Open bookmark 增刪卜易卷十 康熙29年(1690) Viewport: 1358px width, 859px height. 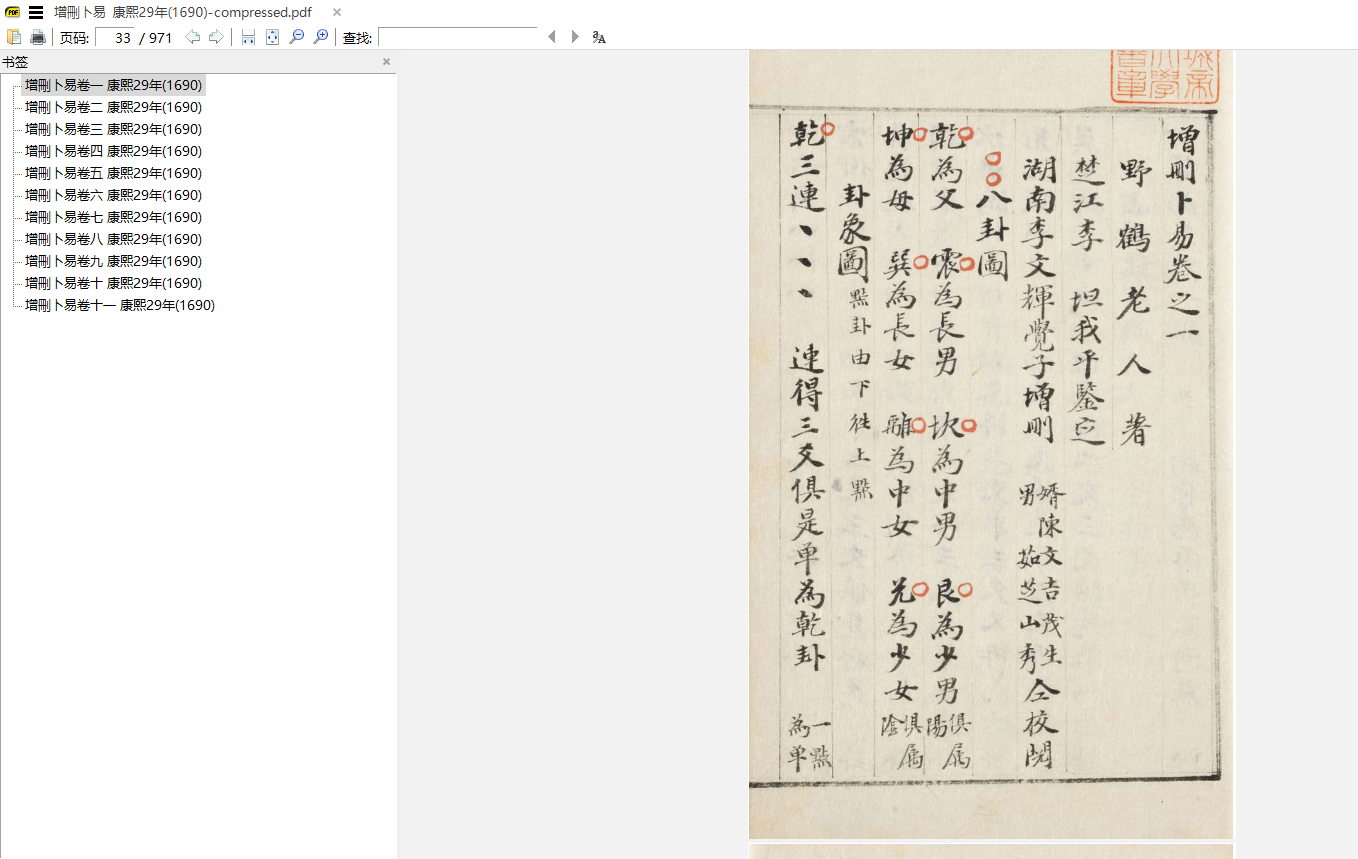(113, 283)
